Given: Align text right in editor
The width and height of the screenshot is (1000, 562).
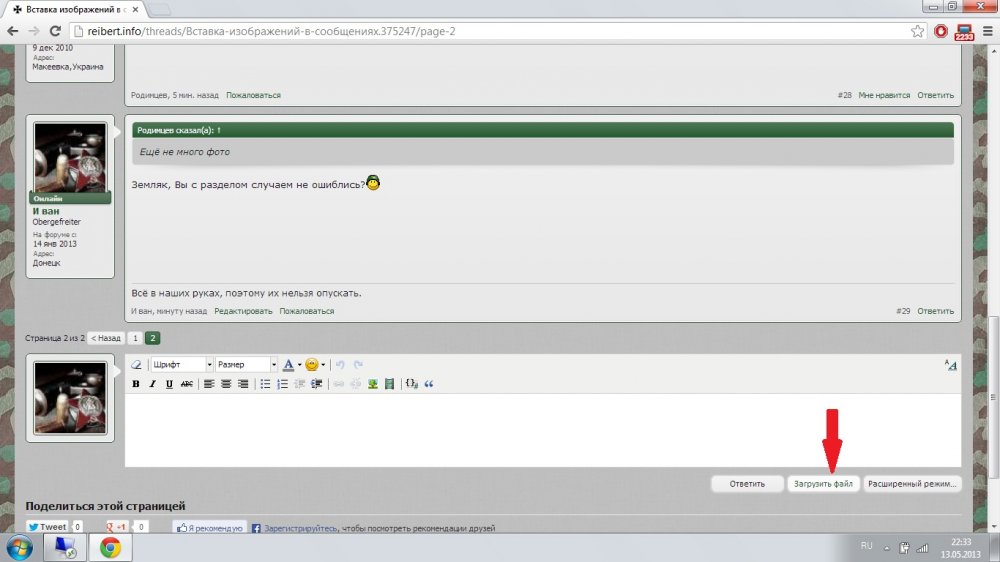Looking at the screenshot, I should [243, 383].
